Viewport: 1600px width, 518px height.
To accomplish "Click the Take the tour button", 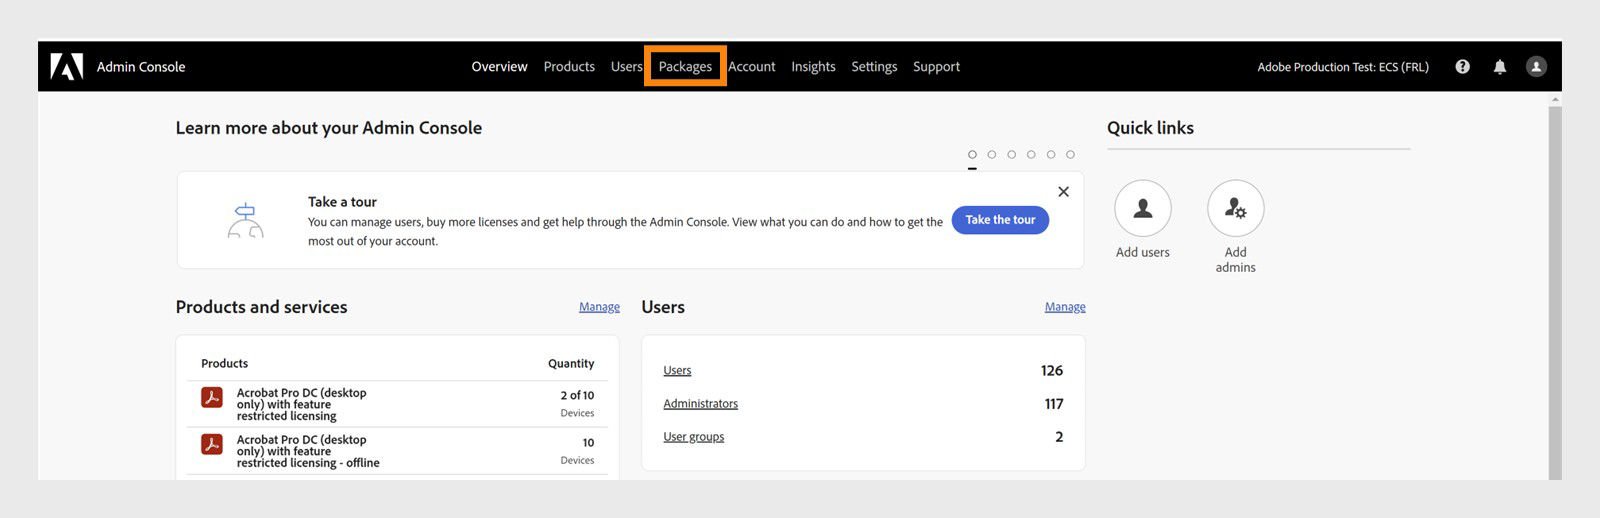I will [1000, 220].
